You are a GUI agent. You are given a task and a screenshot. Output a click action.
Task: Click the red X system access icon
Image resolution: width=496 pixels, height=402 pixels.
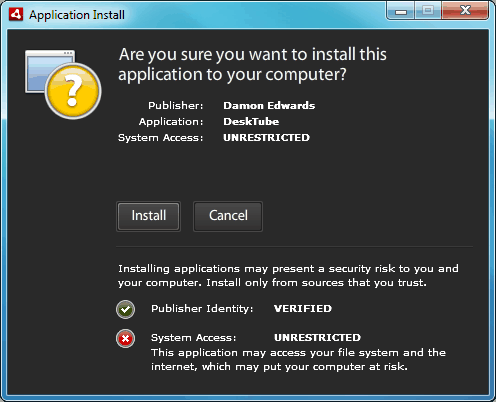(125, 339)
